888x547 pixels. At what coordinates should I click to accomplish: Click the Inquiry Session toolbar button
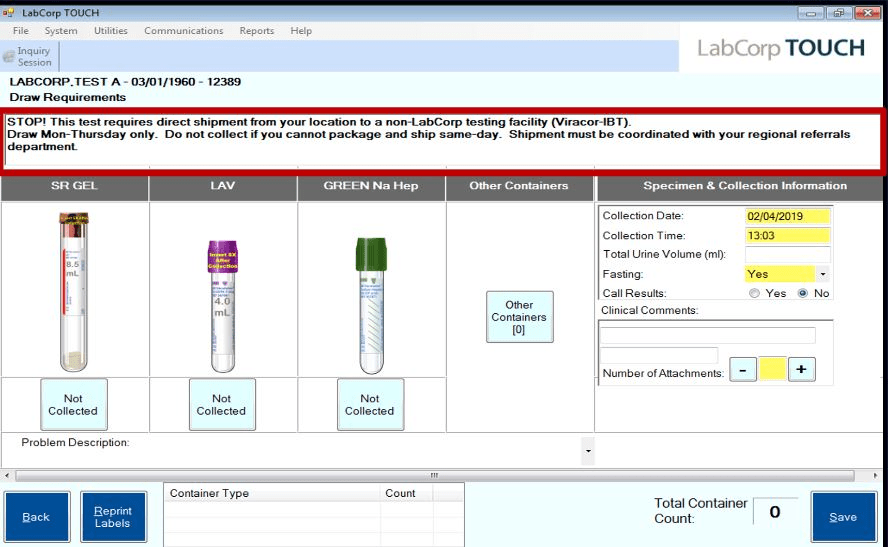coord(28,57)
